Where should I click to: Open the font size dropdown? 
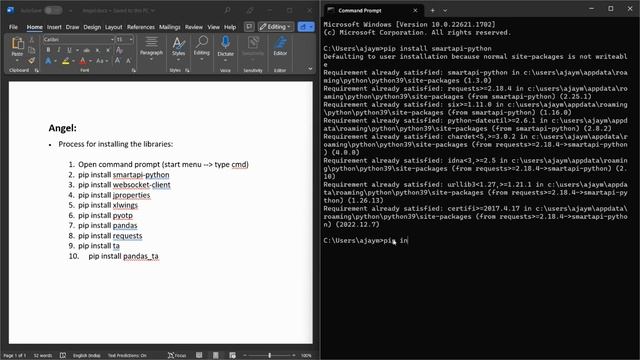131,40
